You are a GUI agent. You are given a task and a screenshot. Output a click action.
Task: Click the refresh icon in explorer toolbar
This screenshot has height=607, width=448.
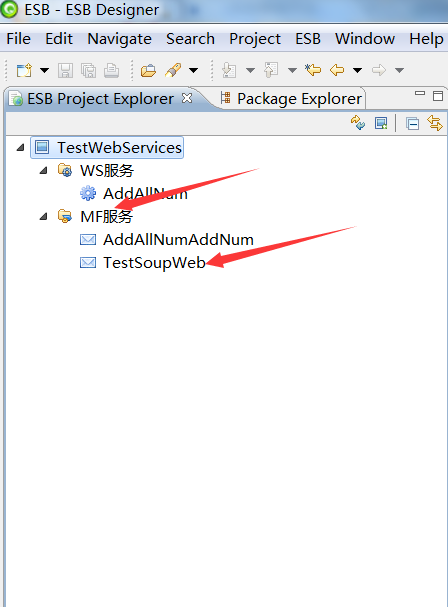[358, 123]
